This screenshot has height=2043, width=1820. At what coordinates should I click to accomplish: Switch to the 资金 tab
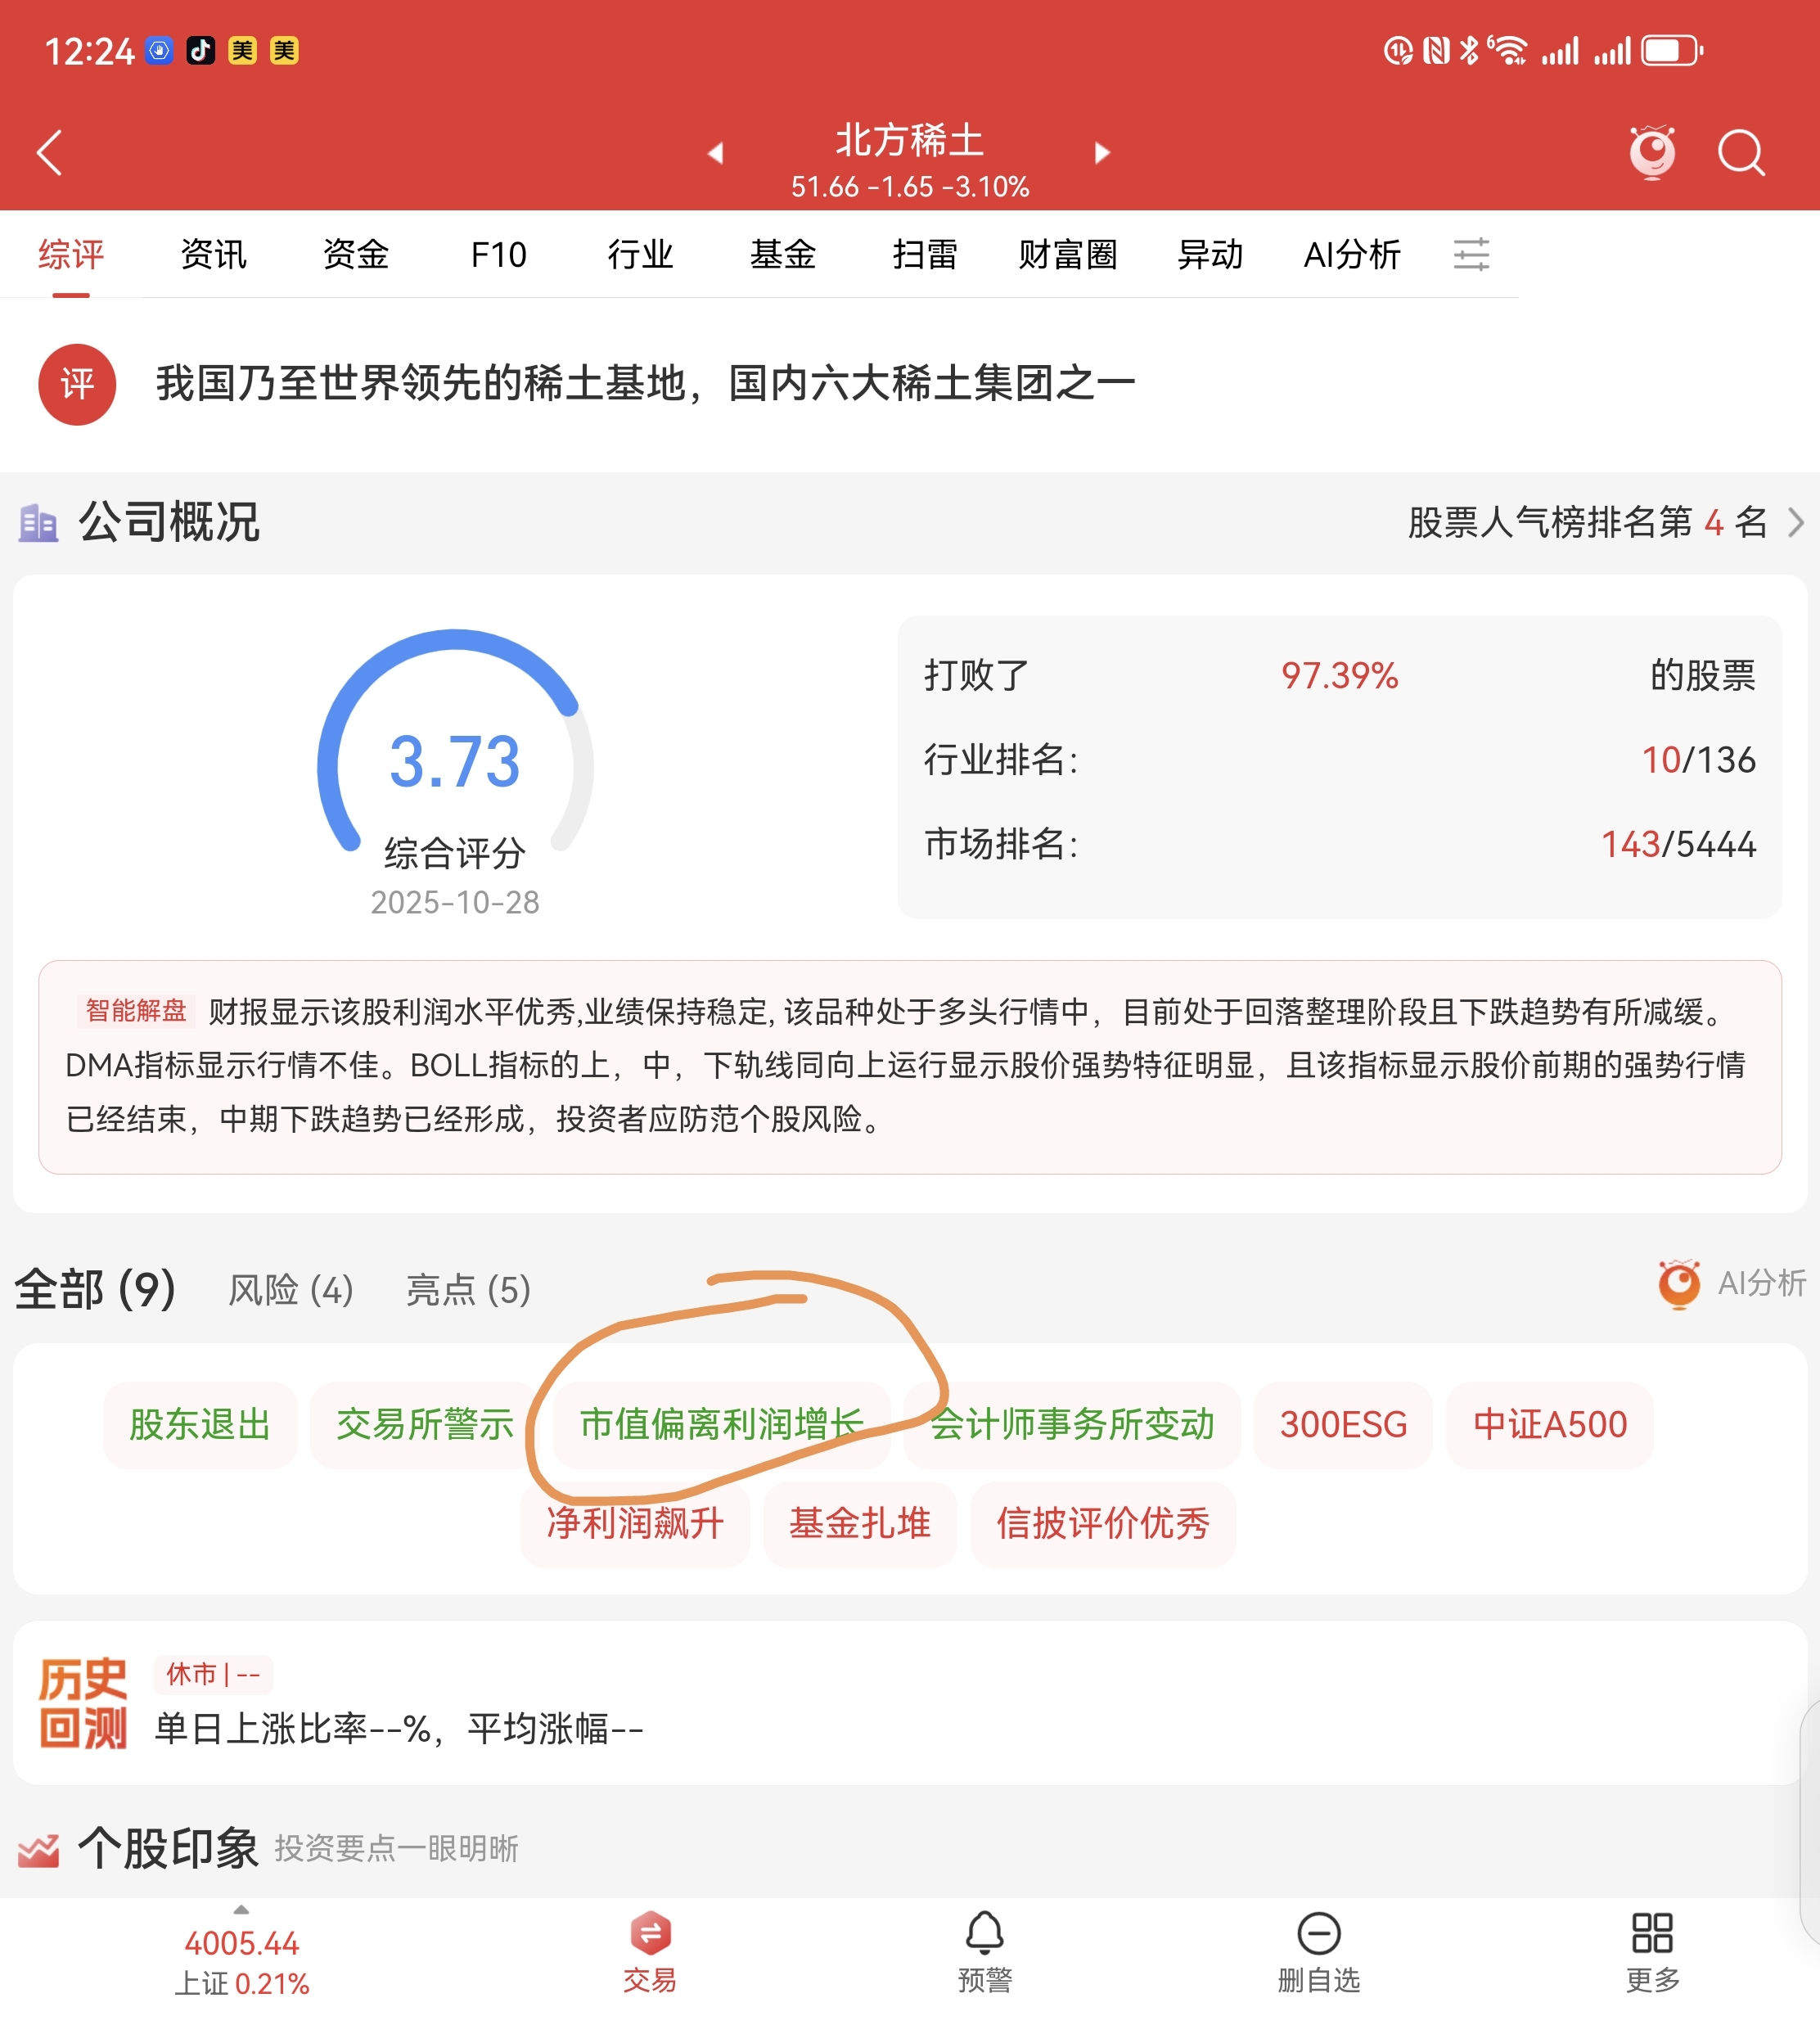(x=356, y=254)
